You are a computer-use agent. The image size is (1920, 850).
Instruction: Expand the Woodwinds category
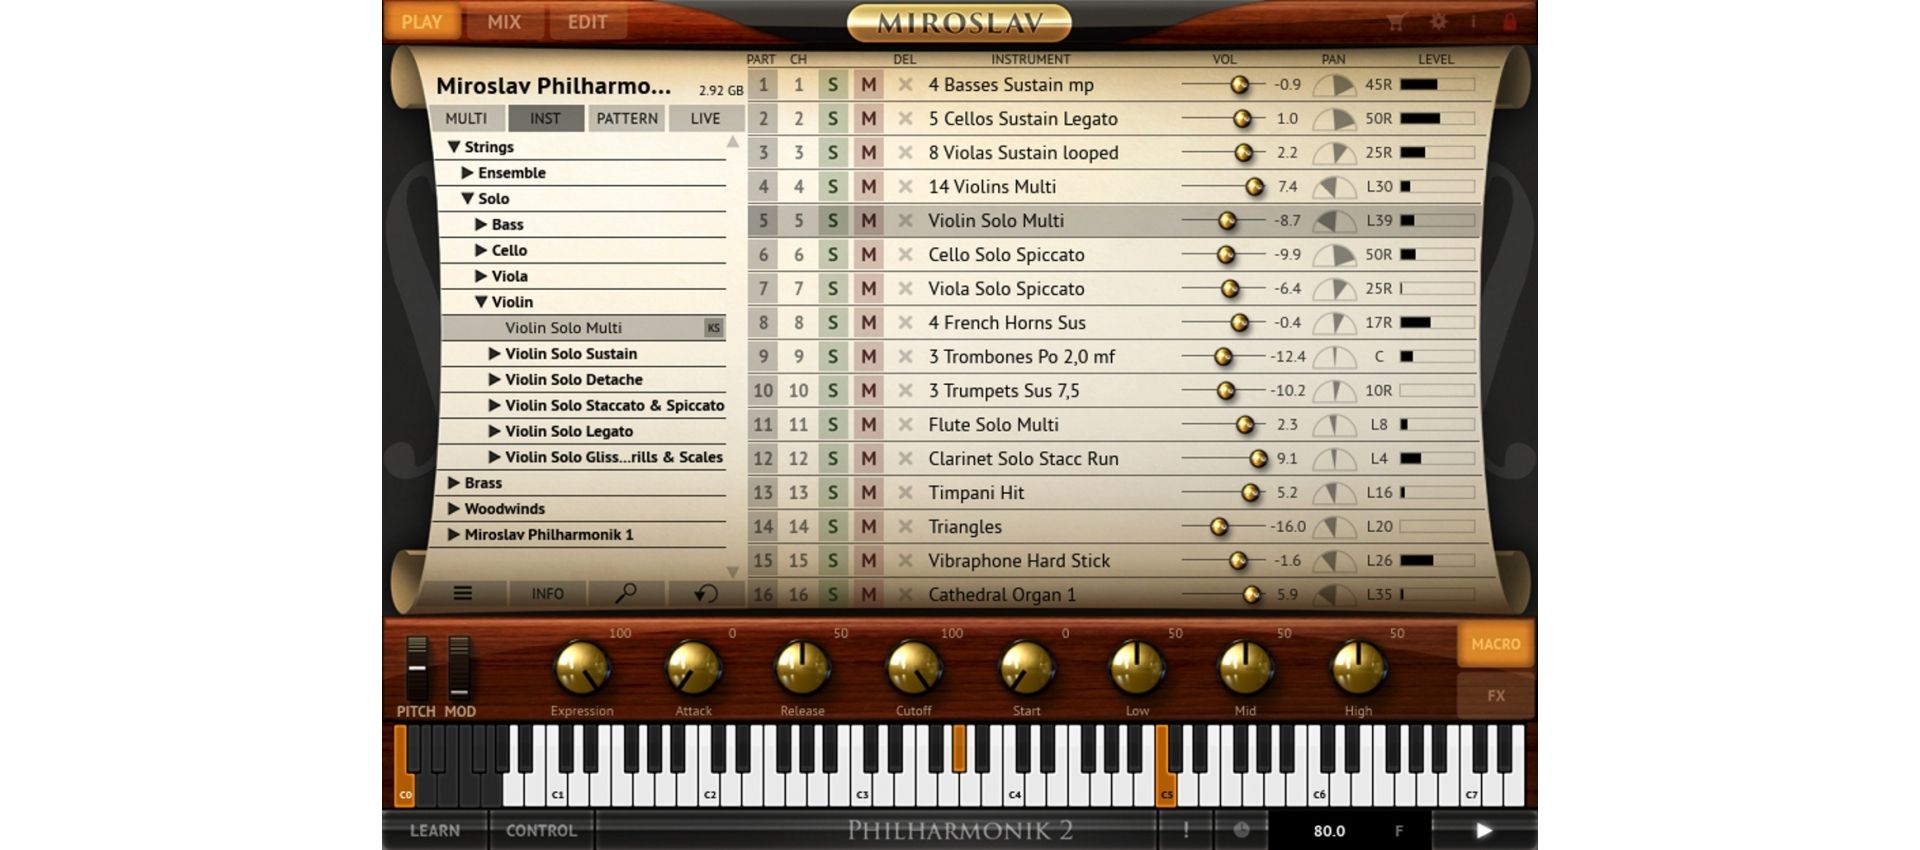(x=454, y=509)
